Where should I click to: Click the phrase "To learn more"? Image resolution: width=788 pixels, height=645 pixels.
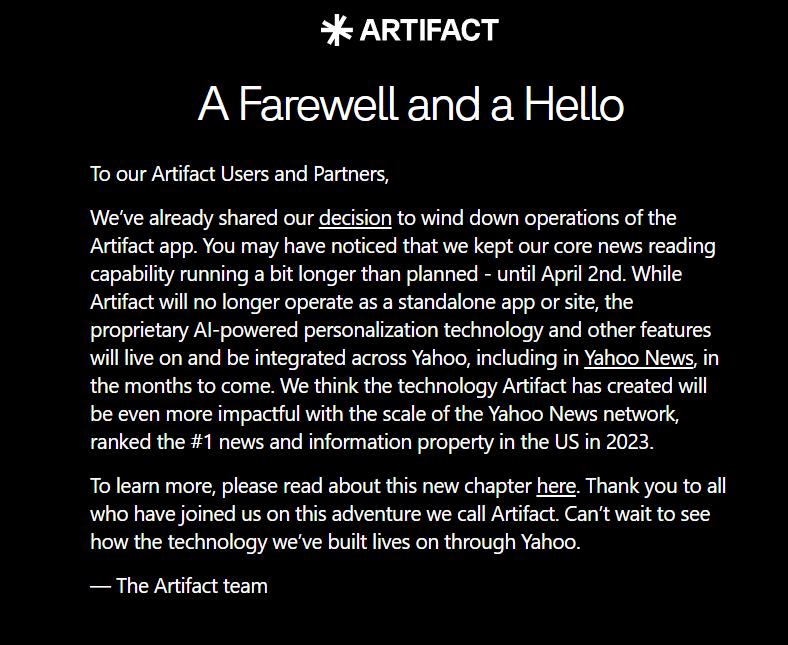(150, 487)
